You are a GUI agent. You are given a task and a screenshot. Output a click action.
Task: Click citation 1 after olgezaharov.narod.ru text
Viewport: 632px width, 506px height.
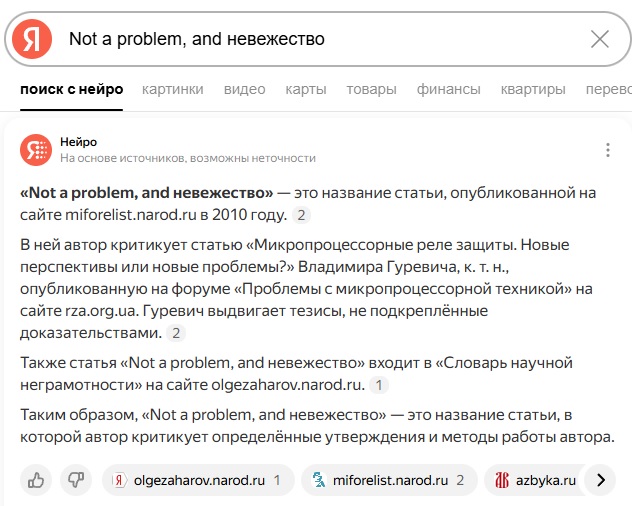coord(379,385)
